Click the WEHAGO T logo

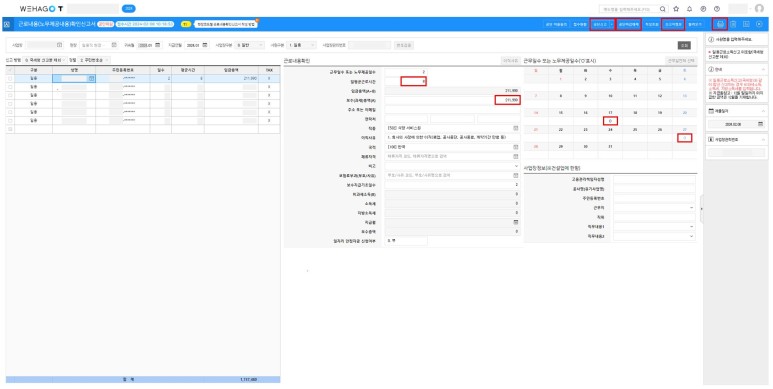click(x=41, y=9)
